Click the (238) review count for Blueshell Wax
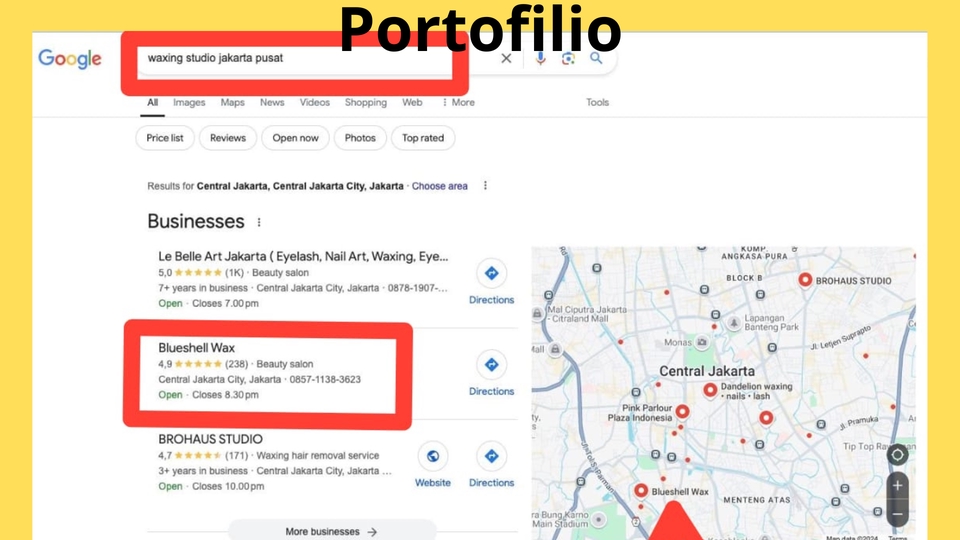The height and width of the screenshot is (540, 960). coord(236,364)
